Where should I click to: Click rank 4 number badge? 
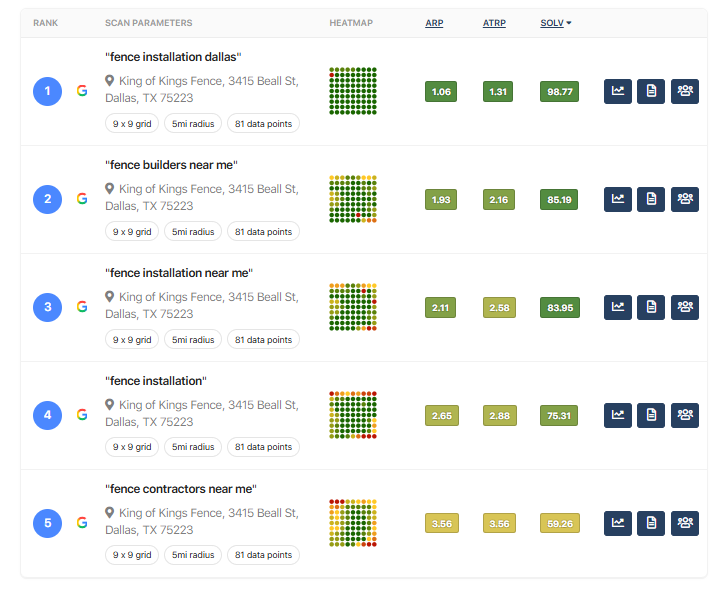(47, 415)
